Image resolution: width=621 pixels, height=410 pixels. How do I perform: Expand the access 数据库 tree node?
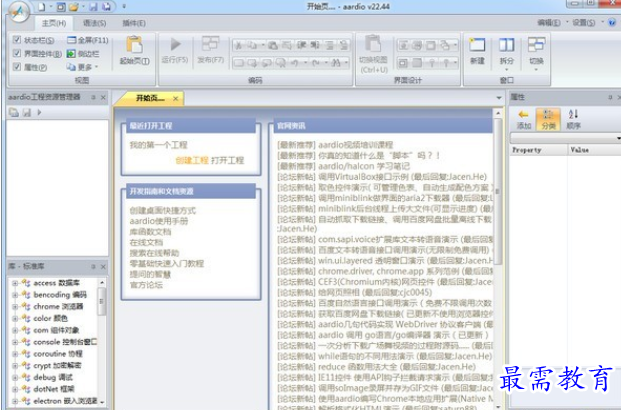pyautogui.click(x=15, y=283)
